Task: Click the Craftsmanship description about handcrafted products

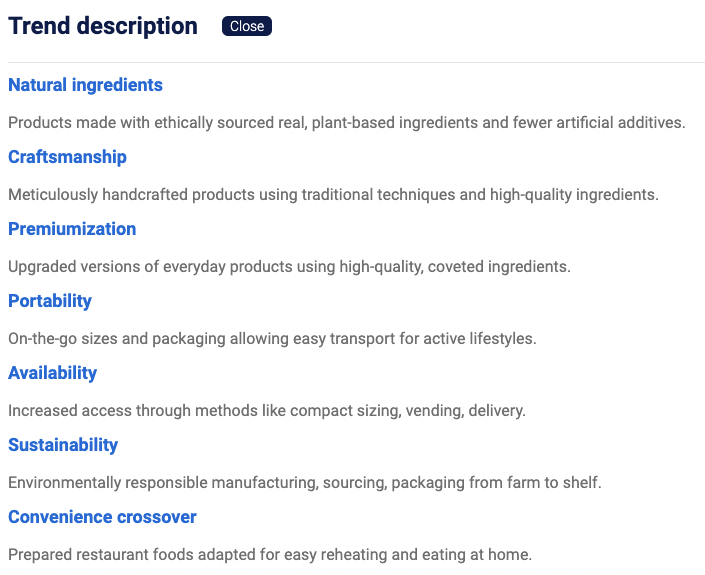Action: tap(333, 195)
